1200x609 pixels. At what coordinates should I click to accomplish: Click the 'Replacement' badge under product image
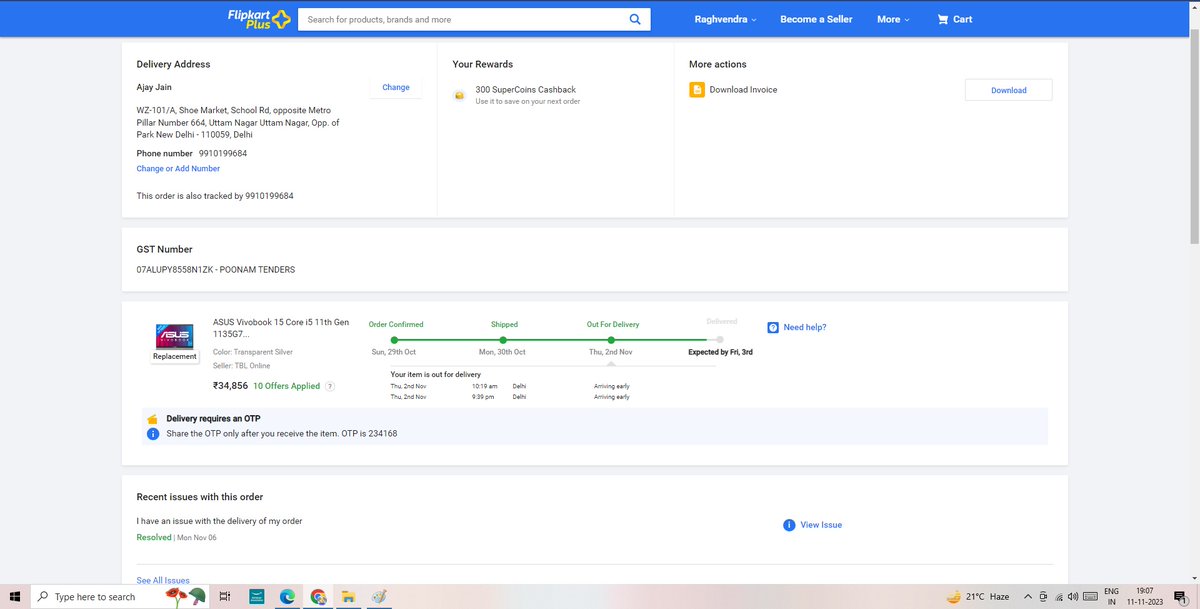(175, 356)
